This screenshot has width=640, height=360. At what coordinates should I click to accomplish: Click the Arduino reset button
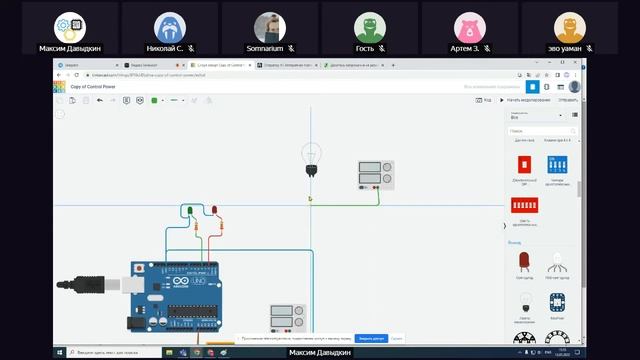click(139, 269)
